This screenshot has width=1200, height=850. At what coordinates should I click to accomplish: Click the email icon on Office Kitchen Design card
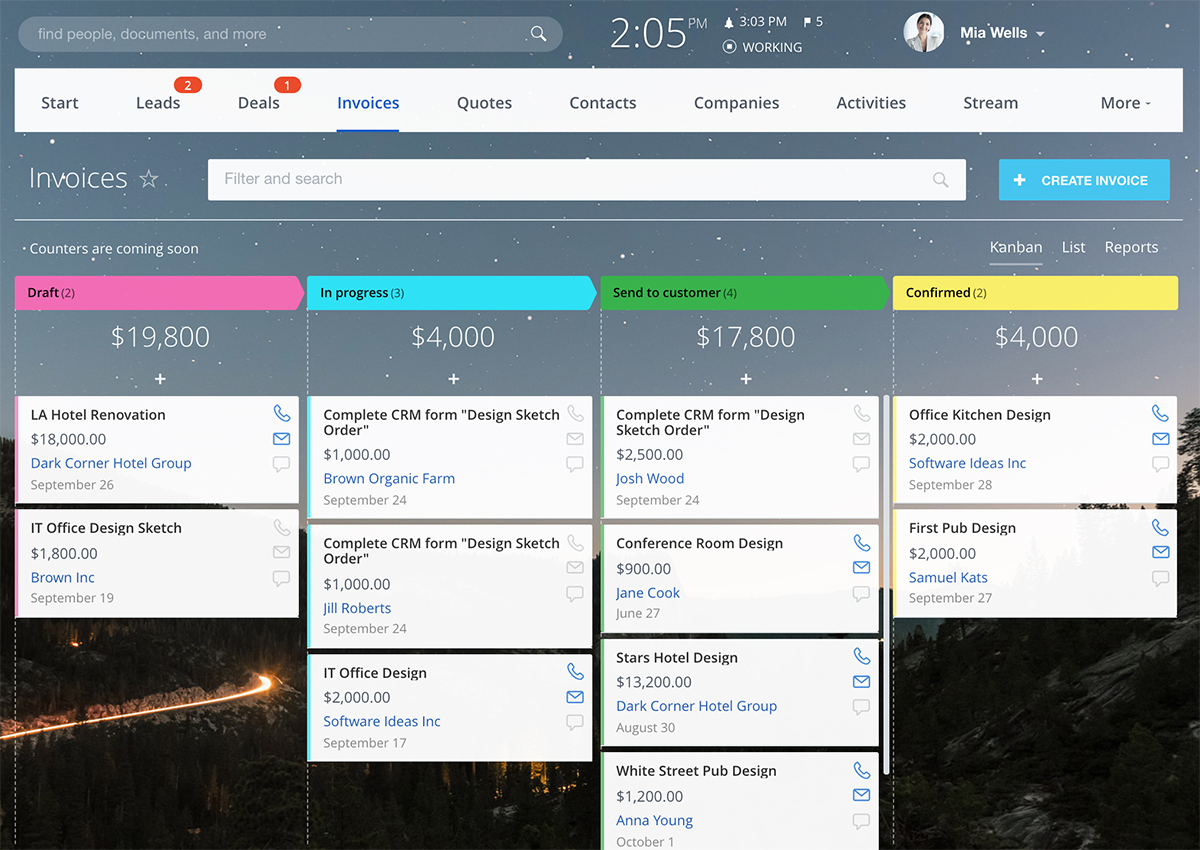(x=1160, y=439)
